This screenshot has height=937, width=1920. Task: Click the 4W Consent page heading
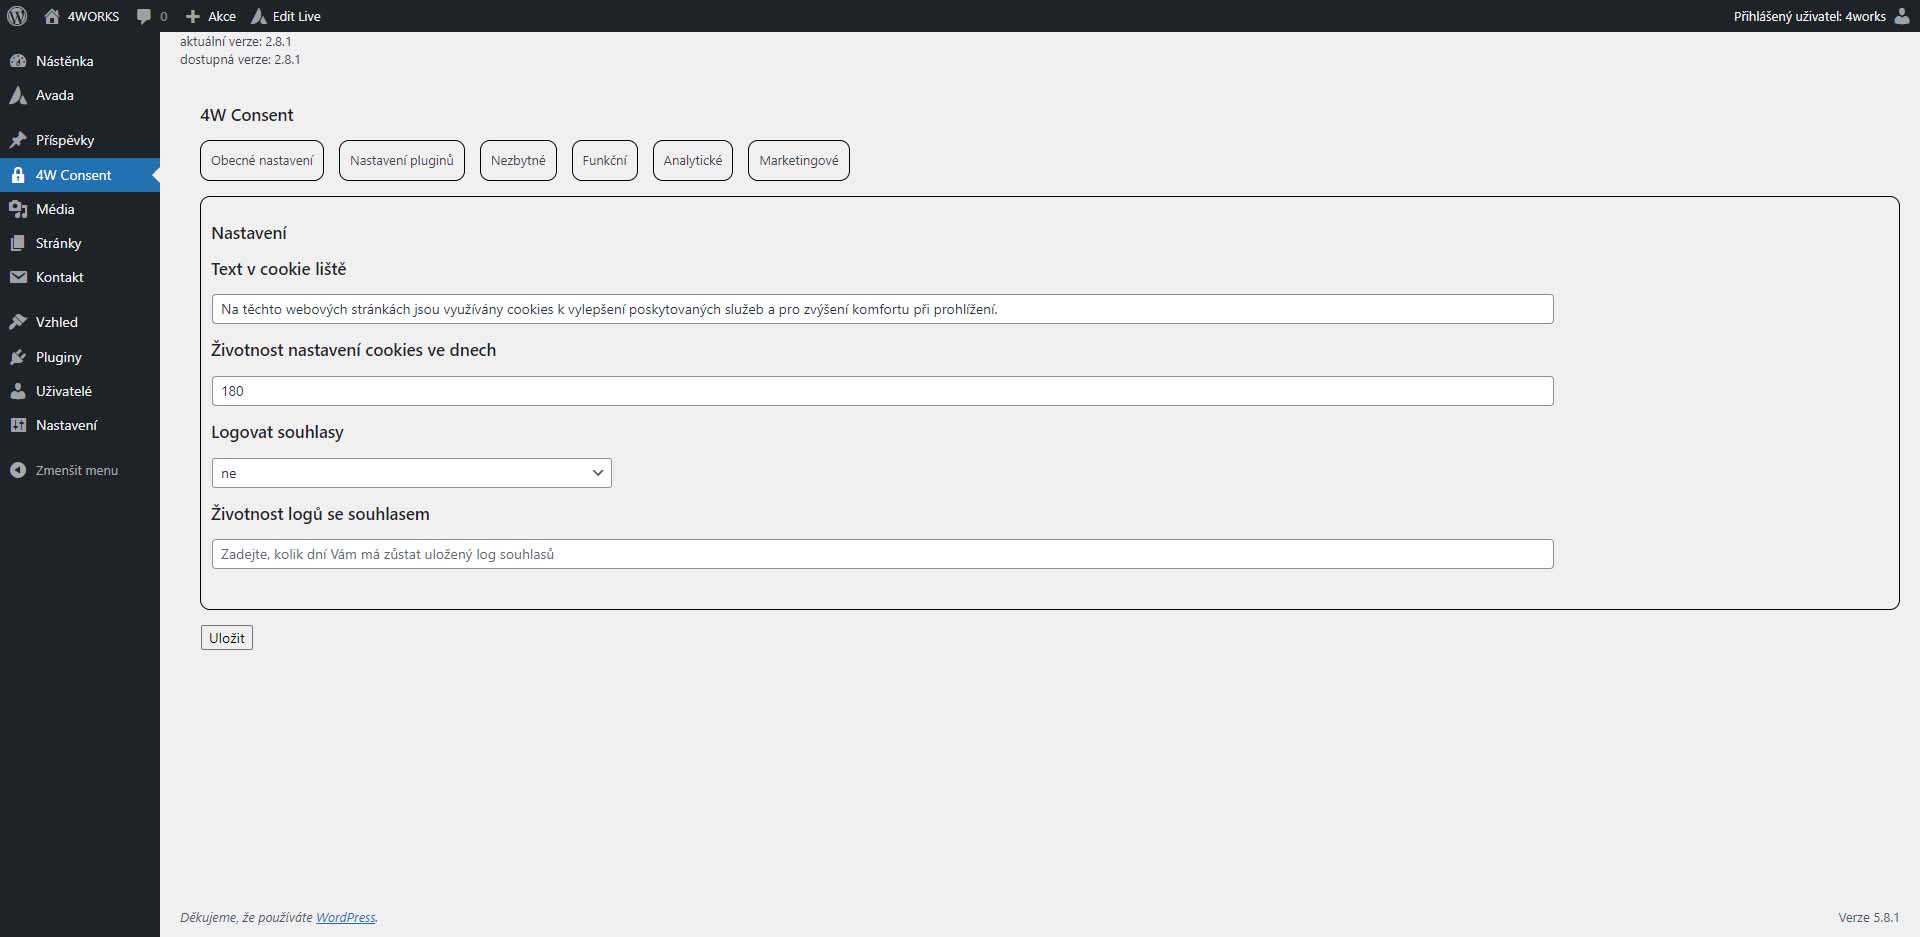(247, 115)
